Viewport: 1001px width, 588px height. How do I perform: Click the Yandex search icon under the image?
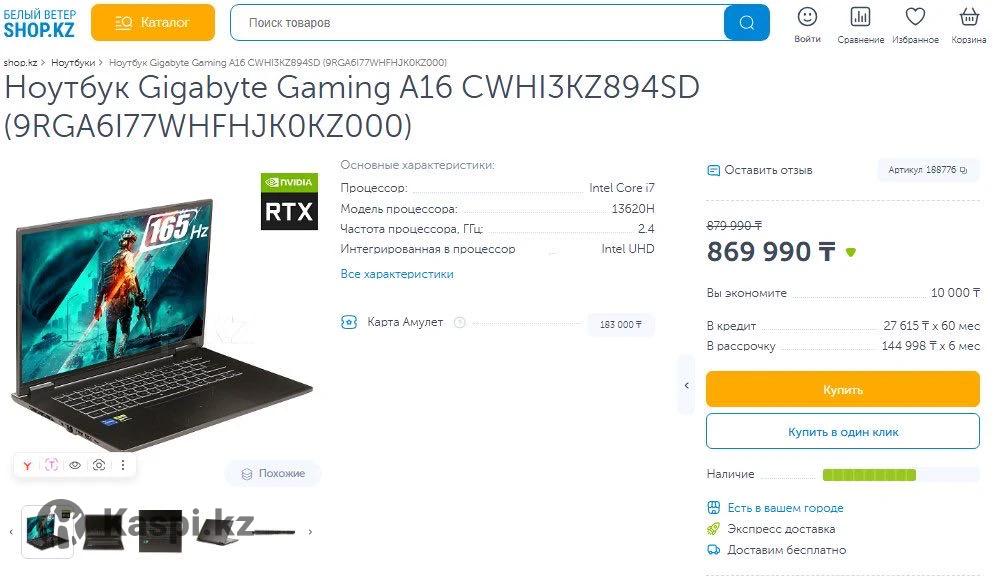[x=27, y=465]
